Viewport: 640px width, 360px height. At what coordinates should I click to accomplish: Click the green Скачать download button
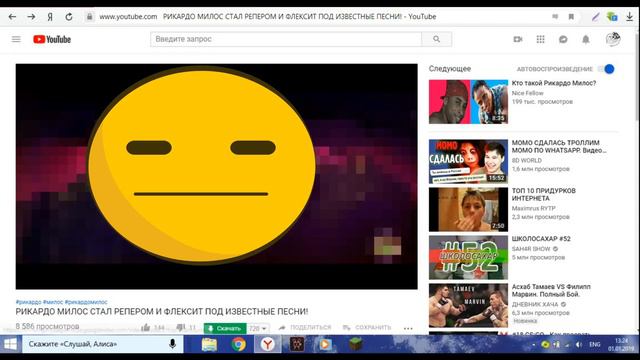coord(225,328)
